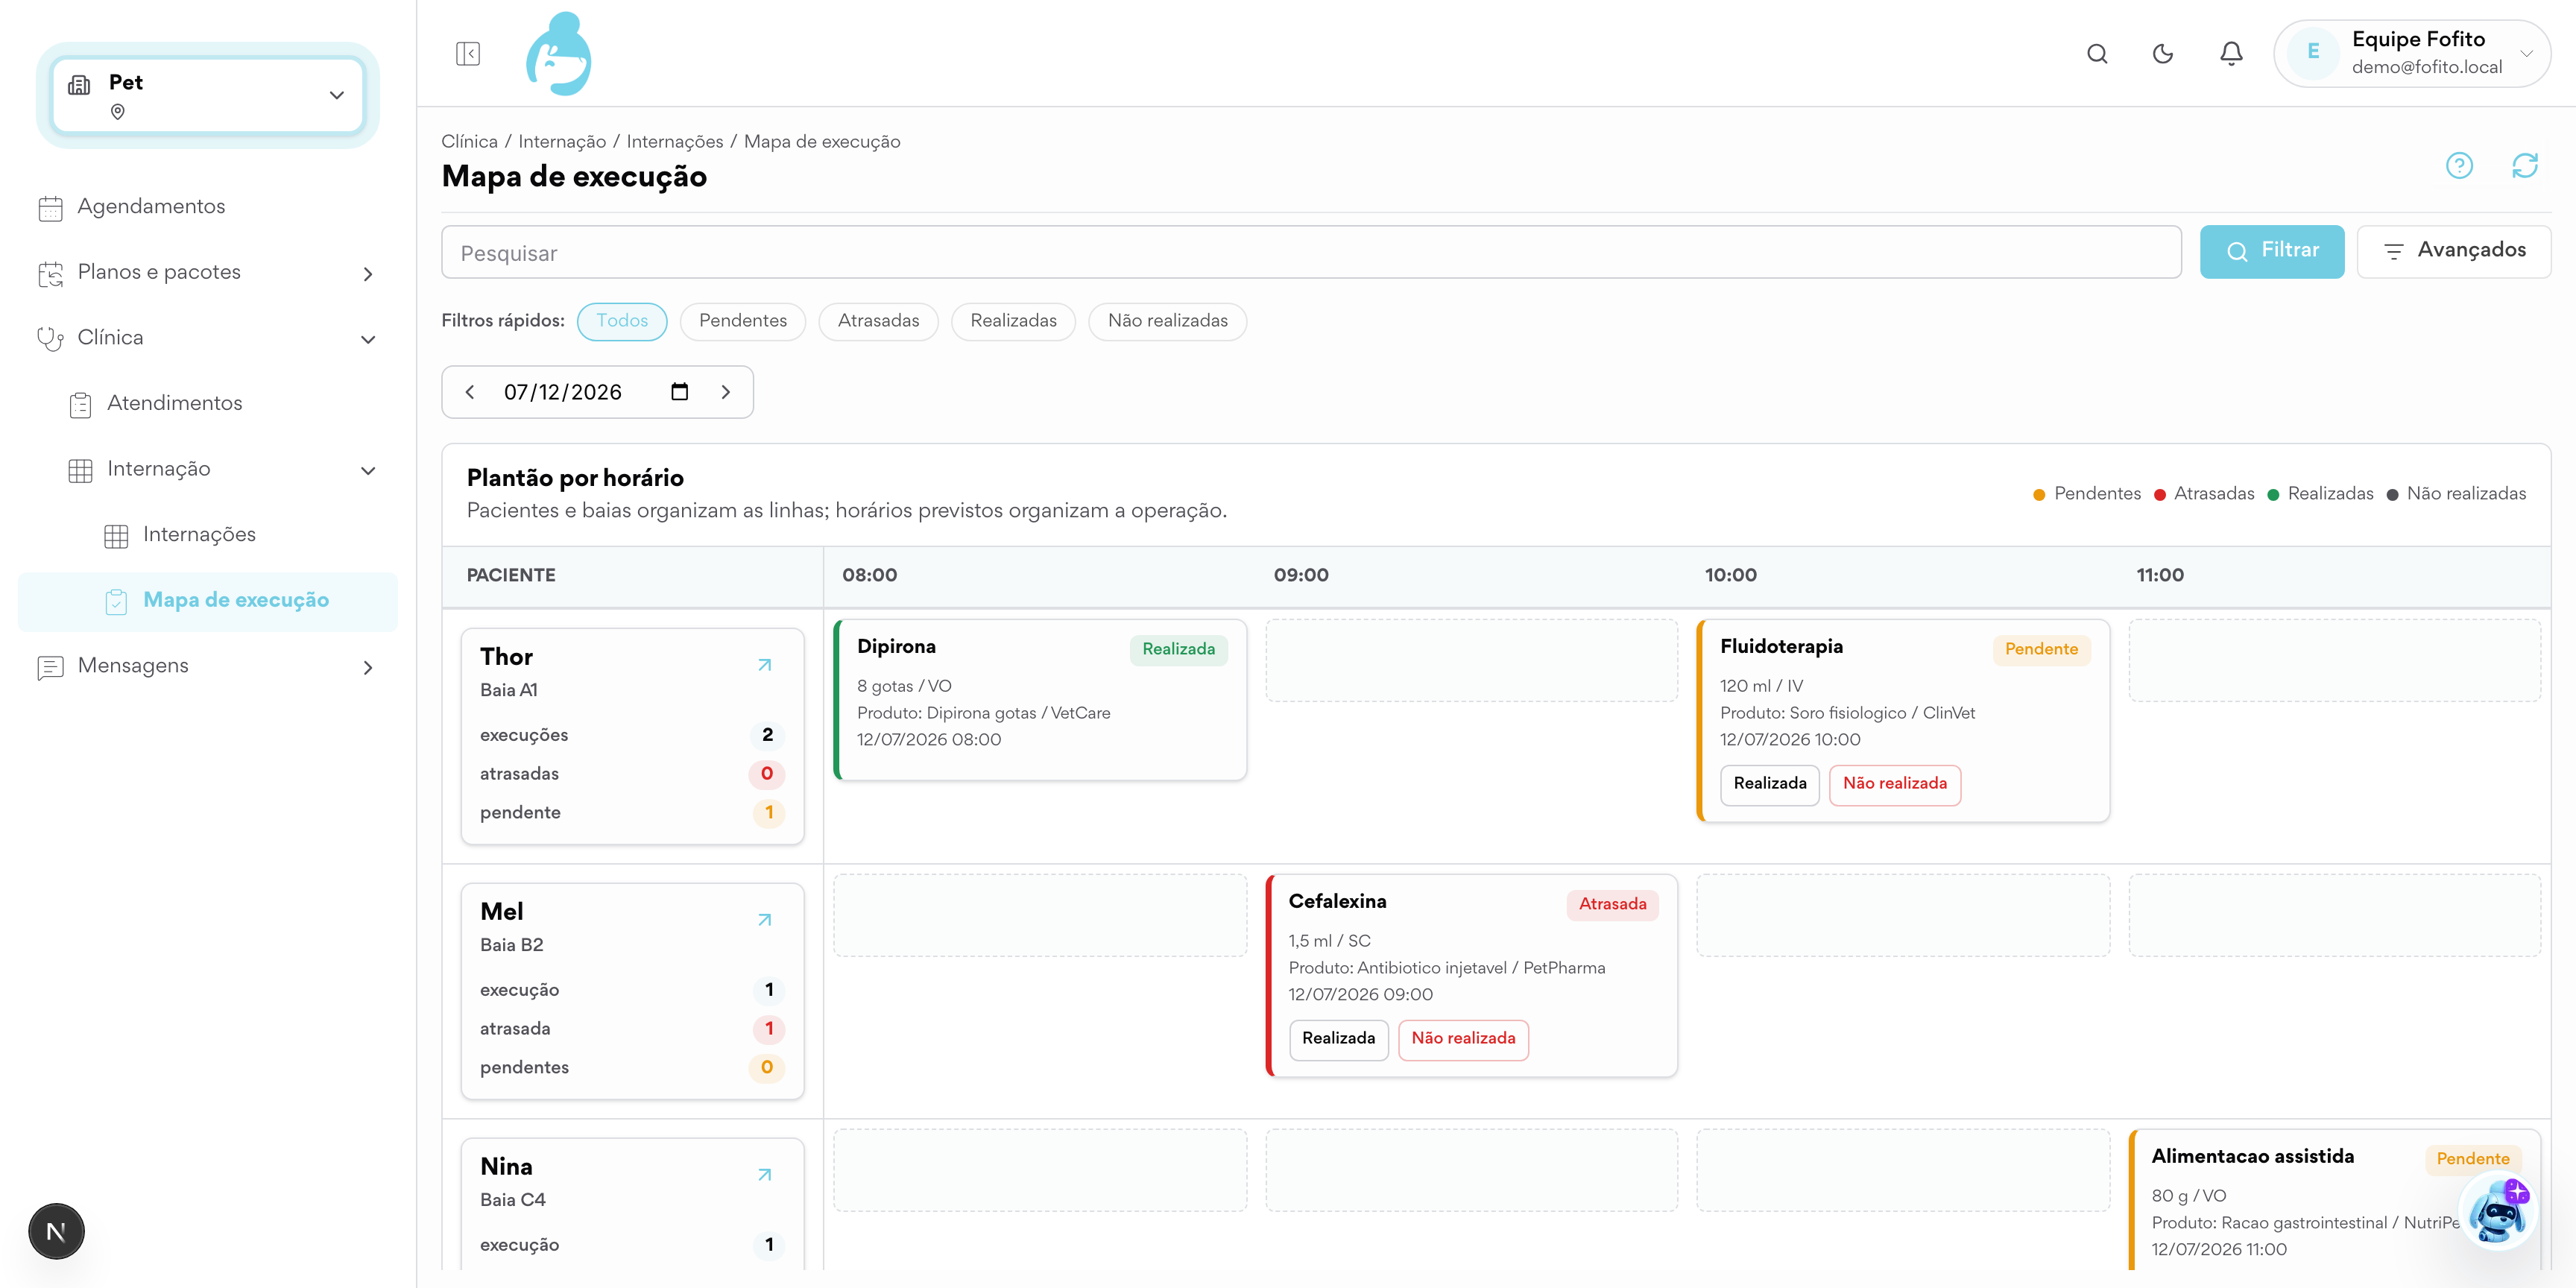Click the Planos e pacotes icon

(50, 273)
